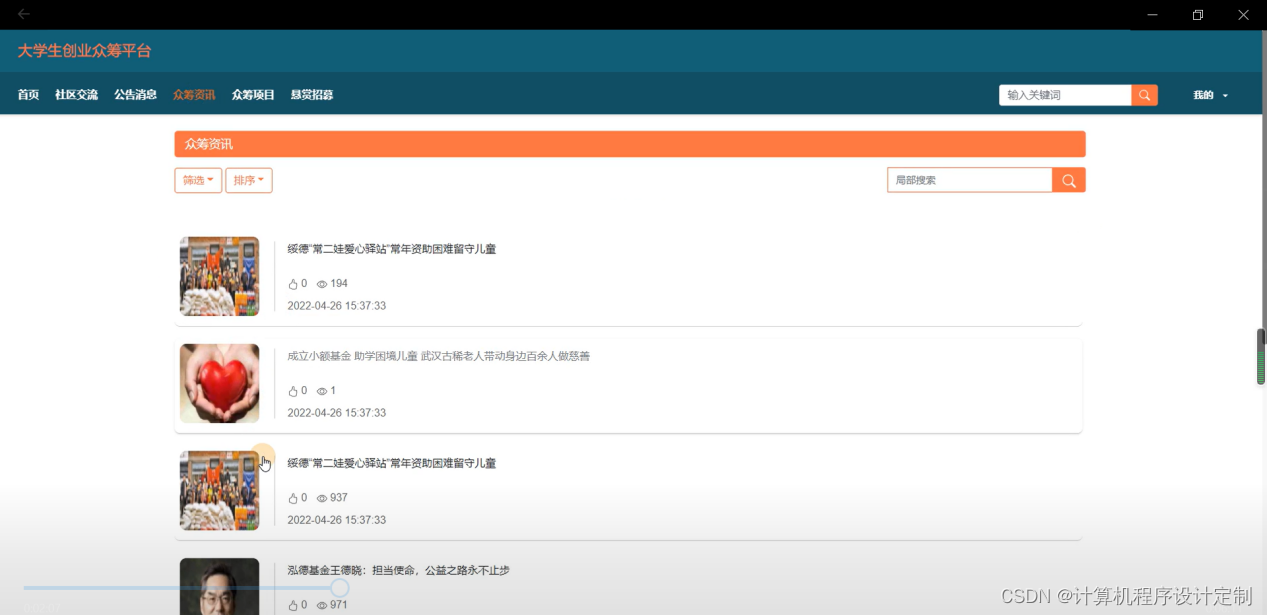The width and height of the screenshot is (1267, 615).
Task: Open the 排序 sort dropdown
Action: coord(249,180)
